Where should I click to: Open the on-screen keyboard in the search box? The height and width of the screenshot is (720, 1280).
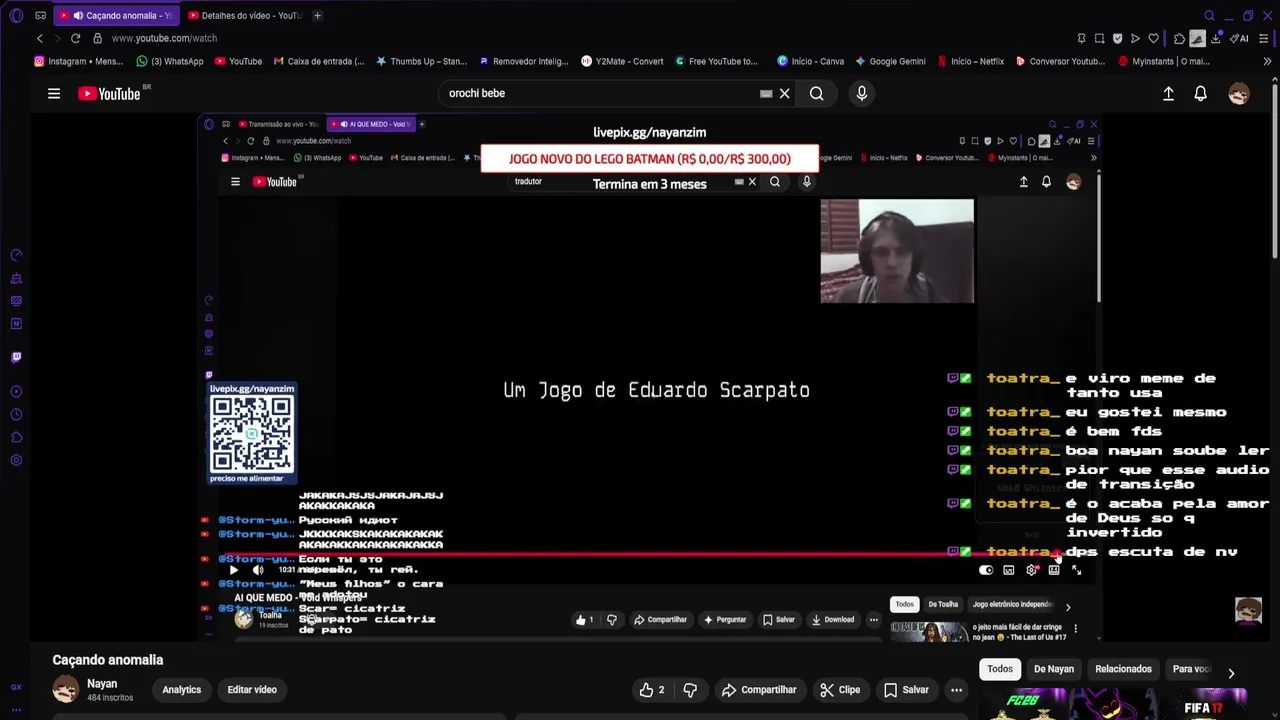(766, 93)
